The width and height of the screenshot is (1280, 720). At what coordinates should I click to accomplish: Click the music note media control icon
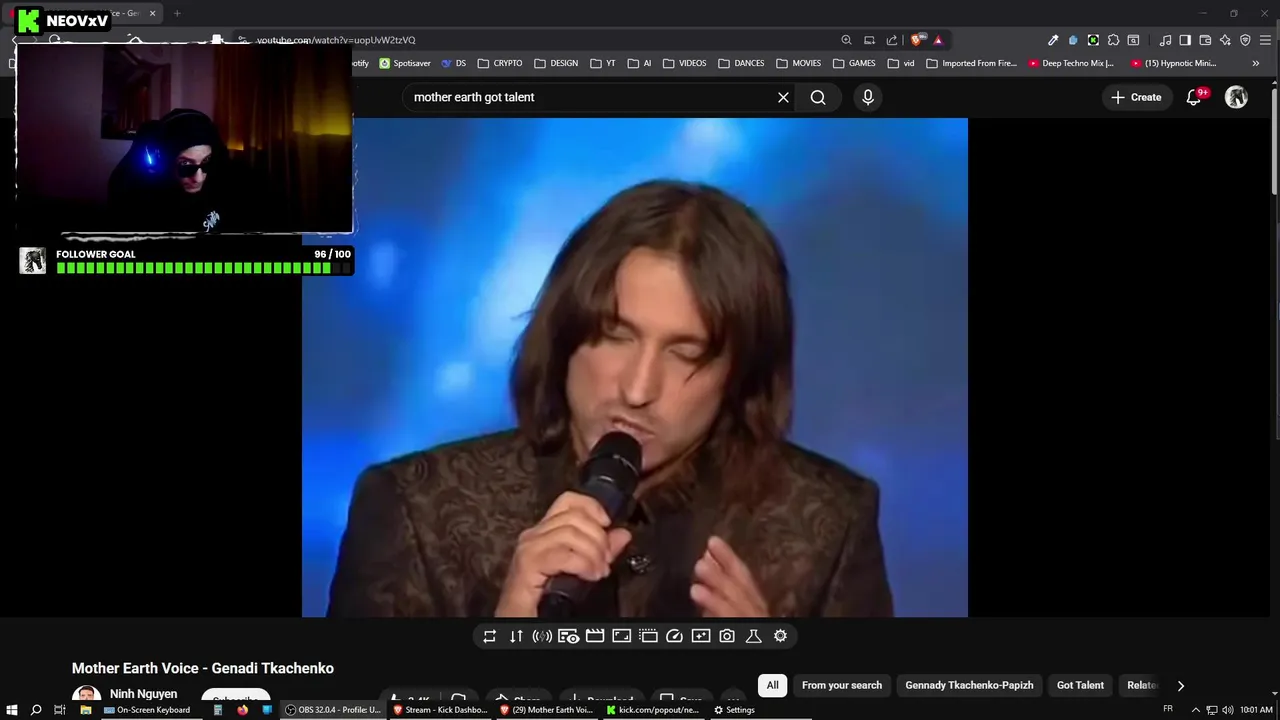(1165, 40)
